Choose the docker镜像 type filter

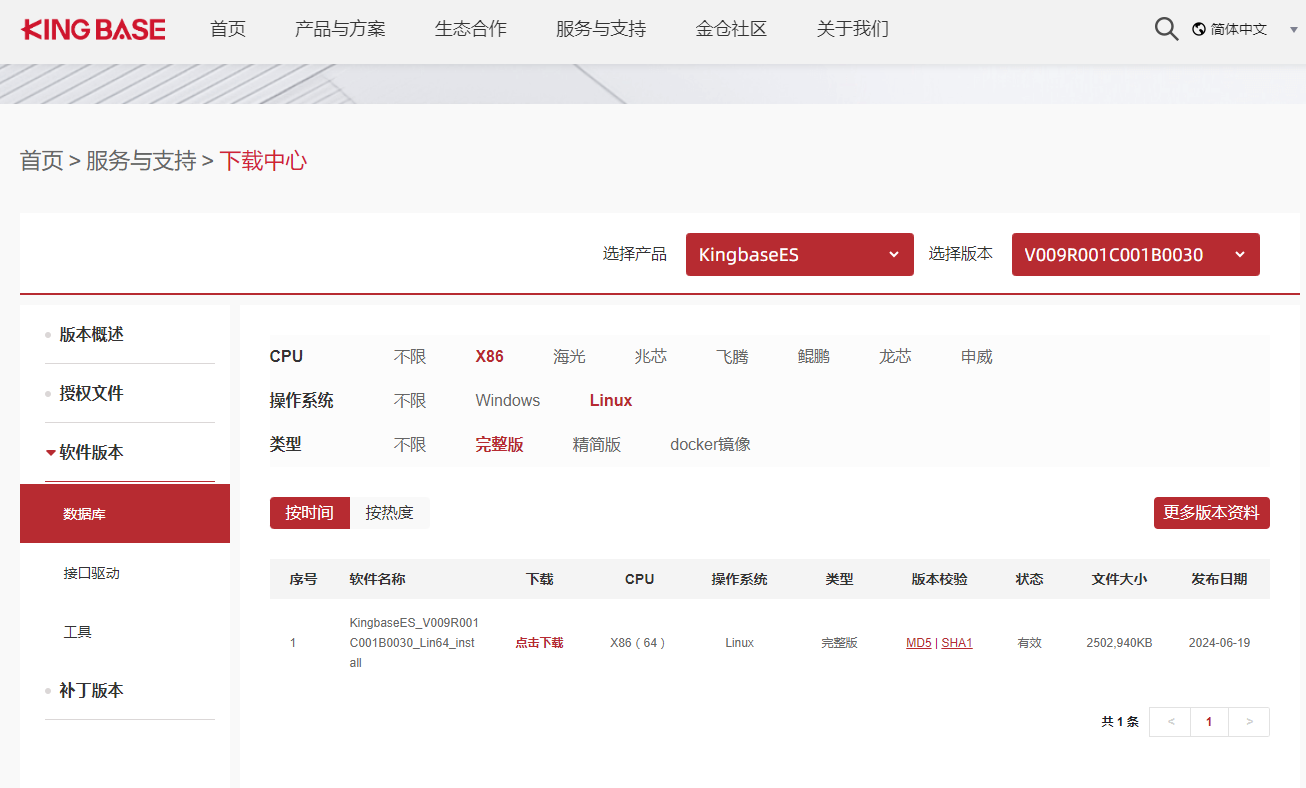[710, 445]
